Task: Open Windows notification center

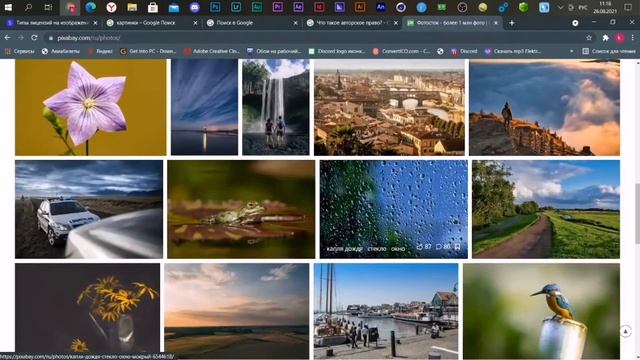Action: click(628, 7)
